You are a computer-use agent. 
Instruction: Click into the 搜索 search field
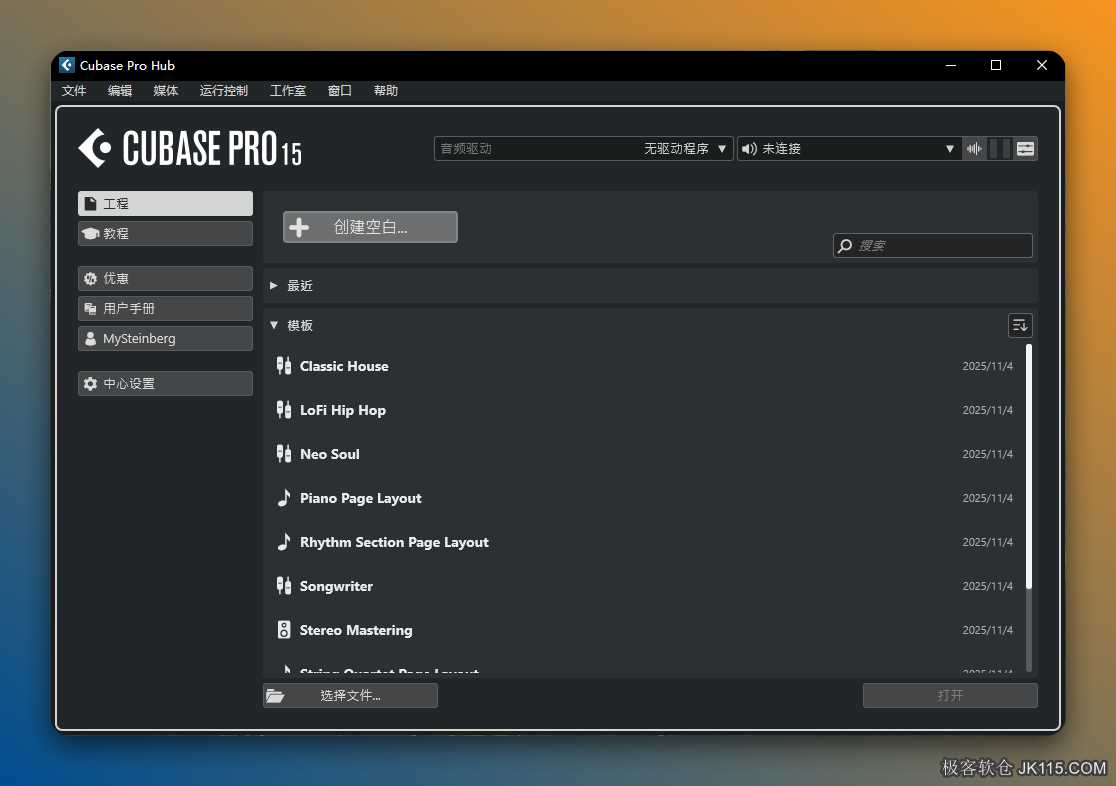932,246
